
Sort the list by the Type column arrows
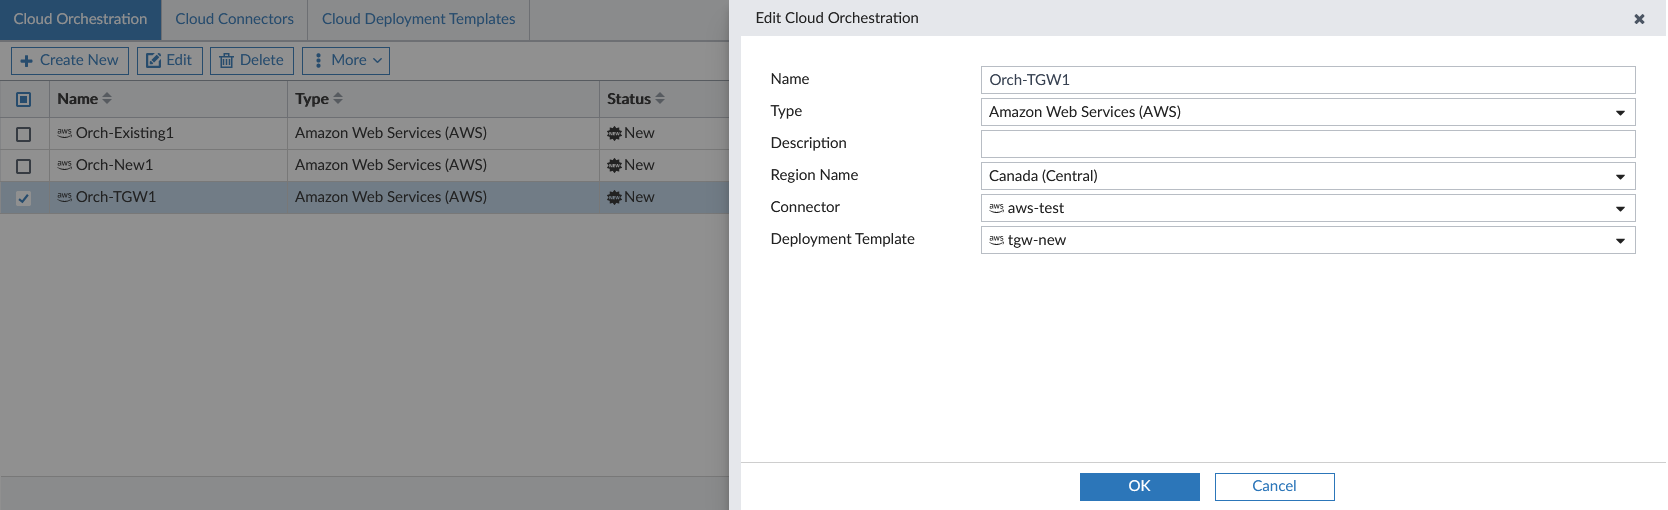(x=338, y=99)
